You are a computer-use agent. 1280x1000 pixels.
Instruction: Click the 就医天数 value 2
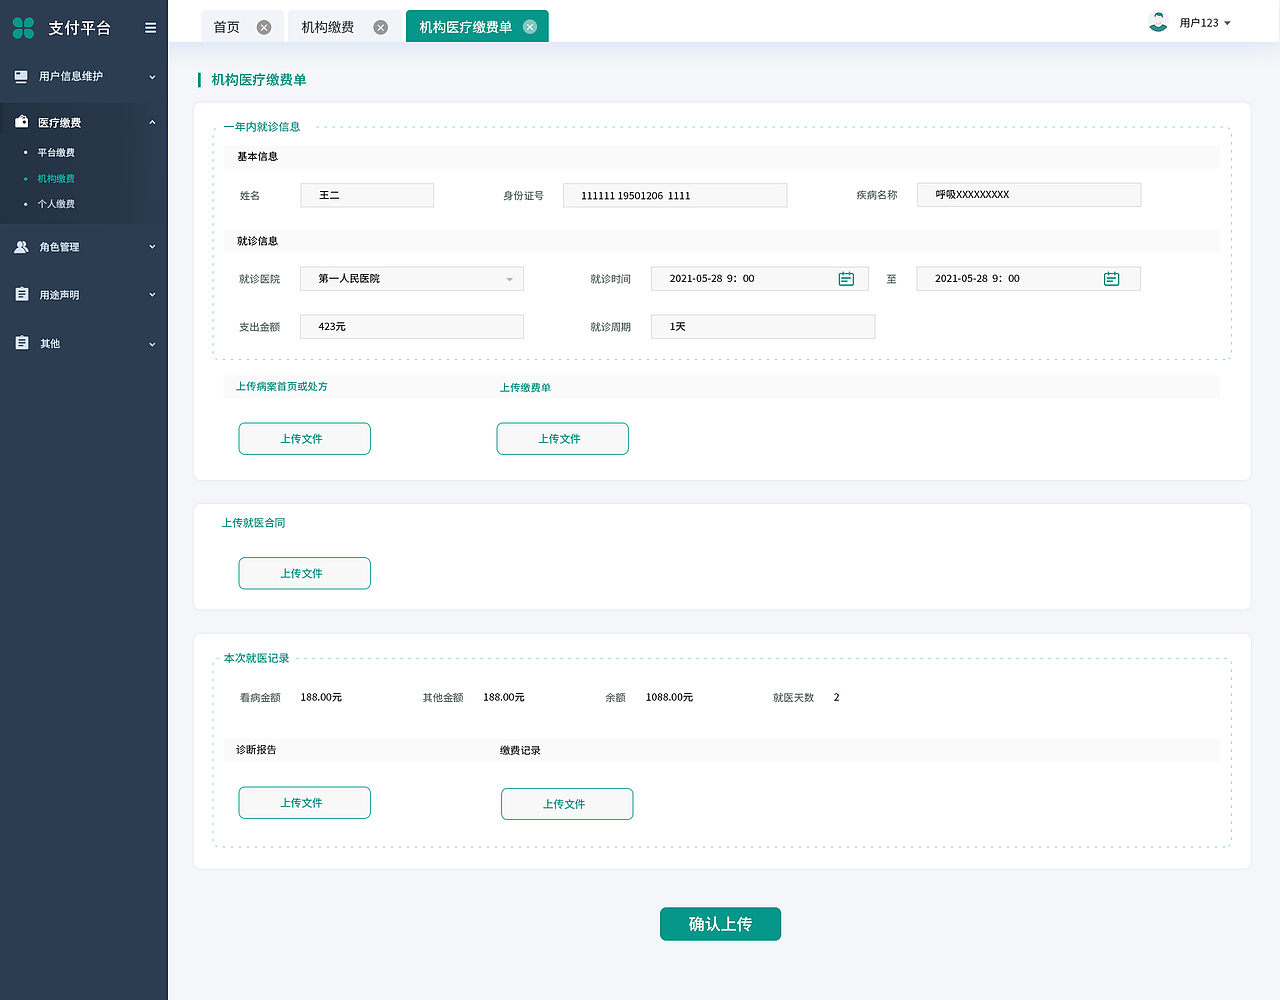pyautogui.click(x=837, y=698)
